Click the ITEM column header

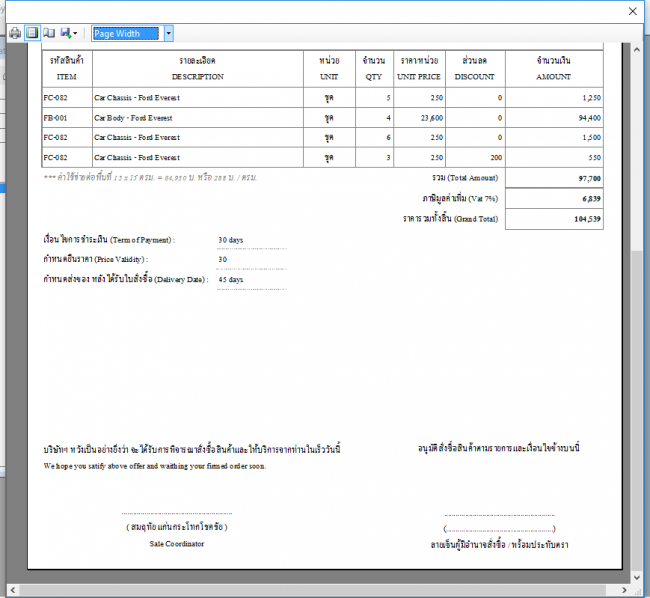coord(67,69)
